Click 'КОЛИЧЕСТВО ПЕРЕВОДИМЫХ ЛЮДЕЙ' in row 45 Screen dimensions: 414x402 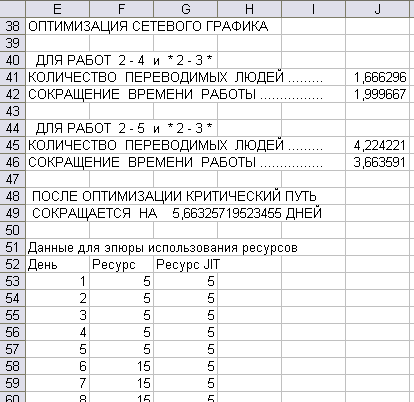156,145
